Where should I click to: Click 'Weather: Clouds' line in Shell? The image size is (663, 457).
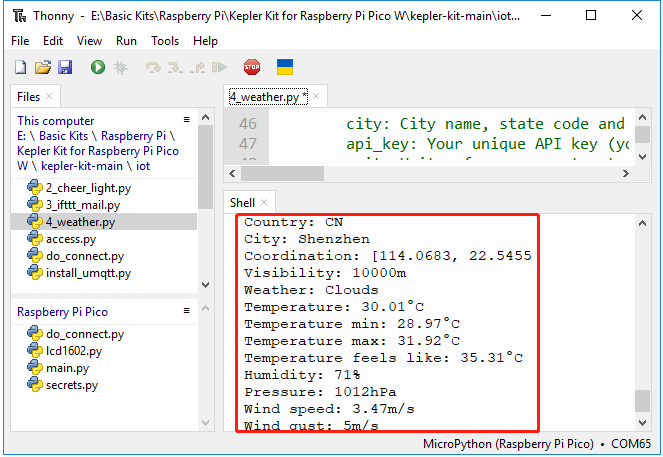(x=311, y=290)
